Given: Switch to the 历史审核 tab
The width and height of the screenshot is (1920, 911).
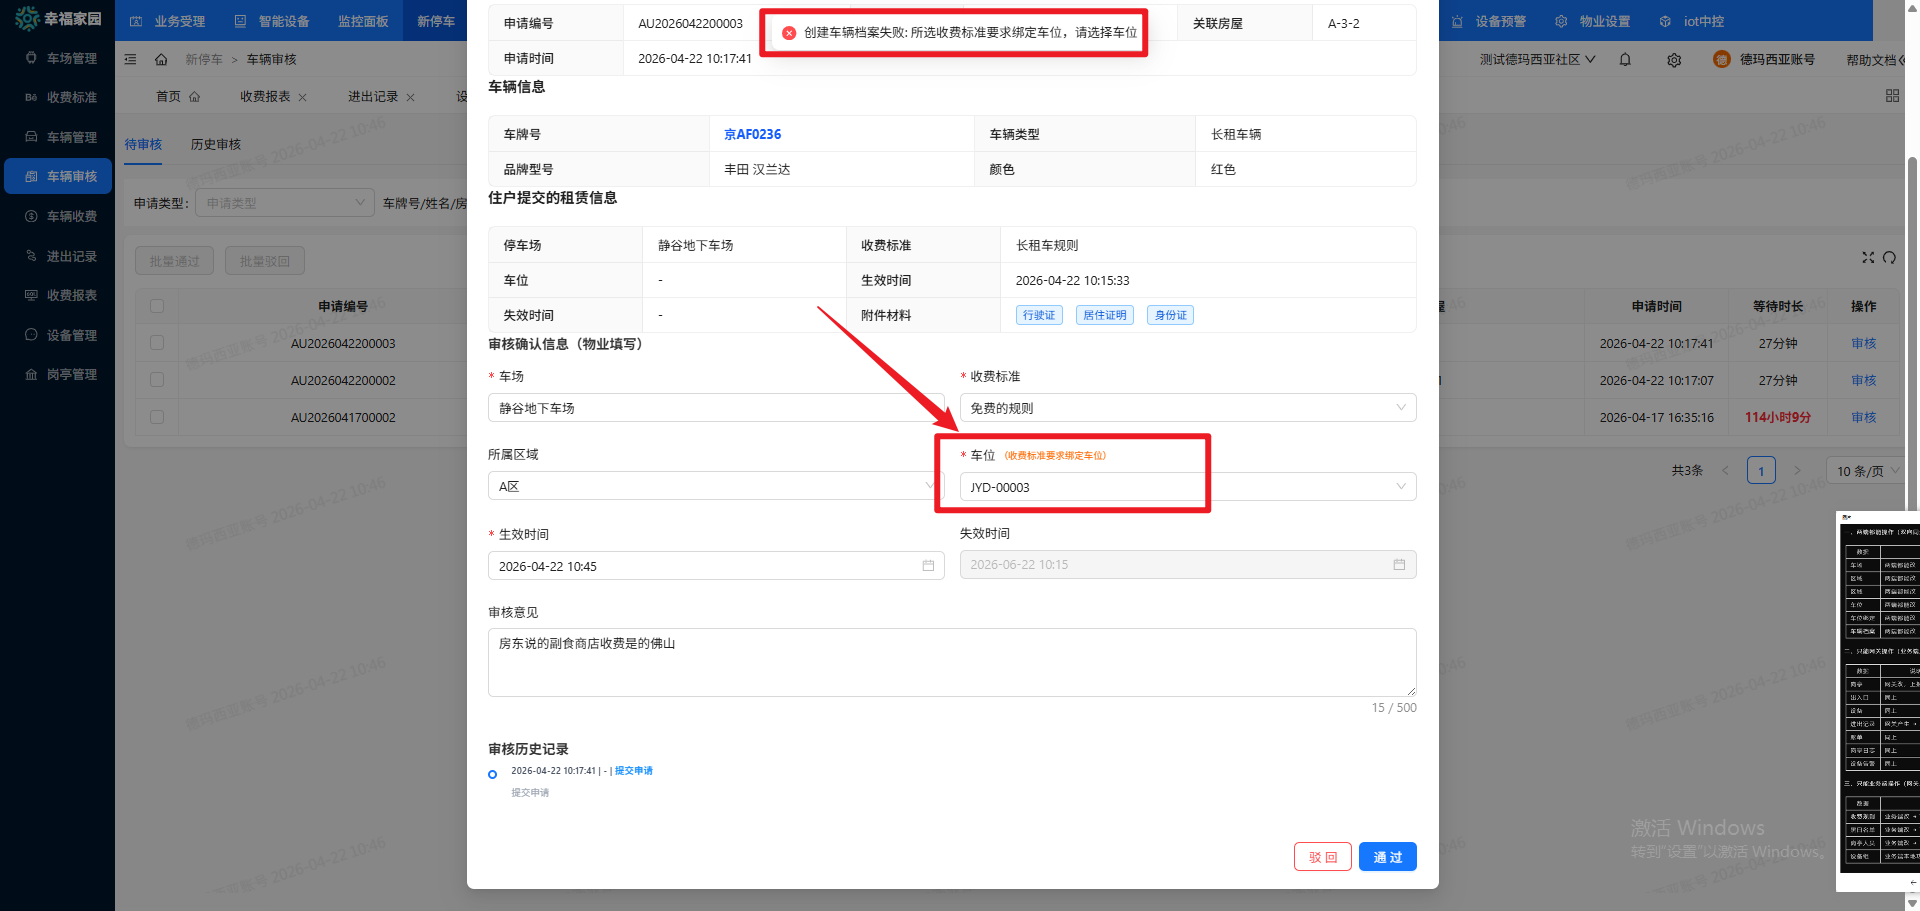Looking at the screenshot, I should point(216,145).
